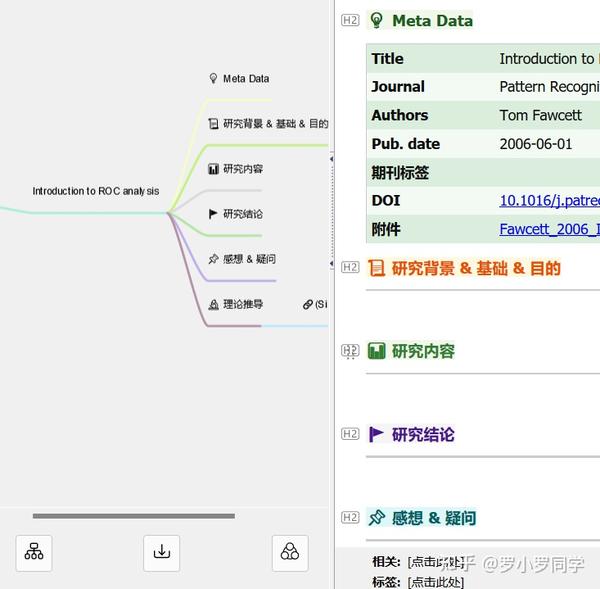The width and height of the screenshot is (600, 589).
Task: Click green chart icon in 研究内容 heading
Action: pyautogui.click(x=377, y=351)
